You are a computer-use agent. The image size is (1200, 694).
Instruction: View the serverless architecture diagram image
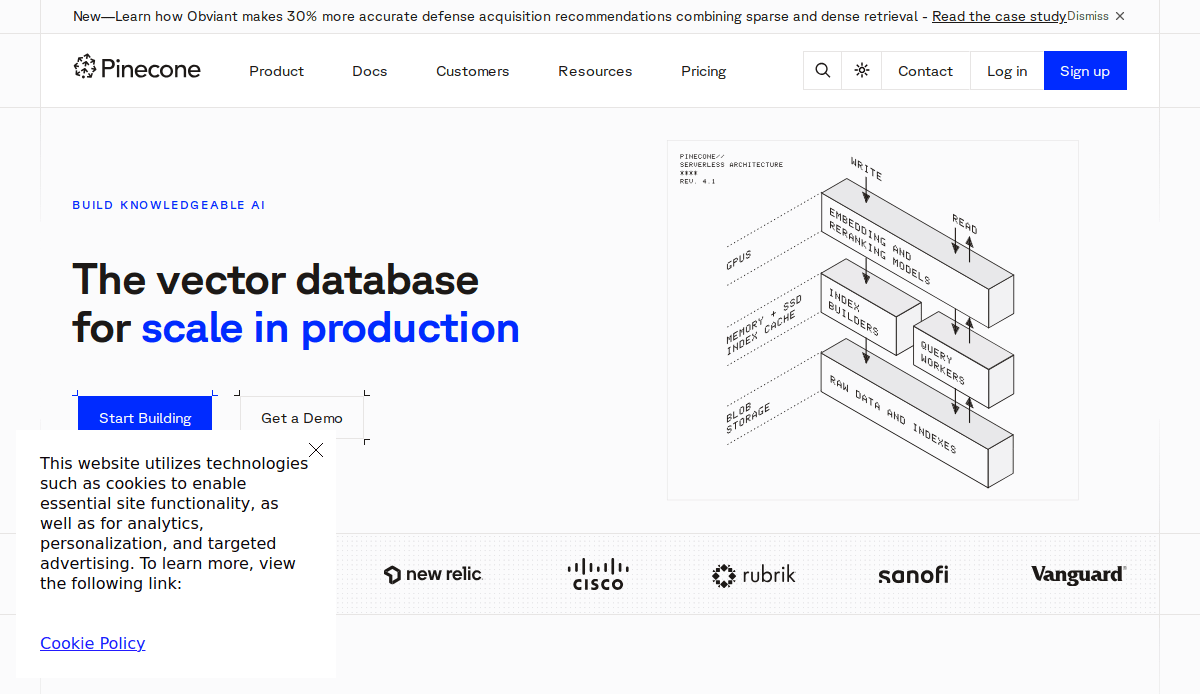(x=872, y=320)
